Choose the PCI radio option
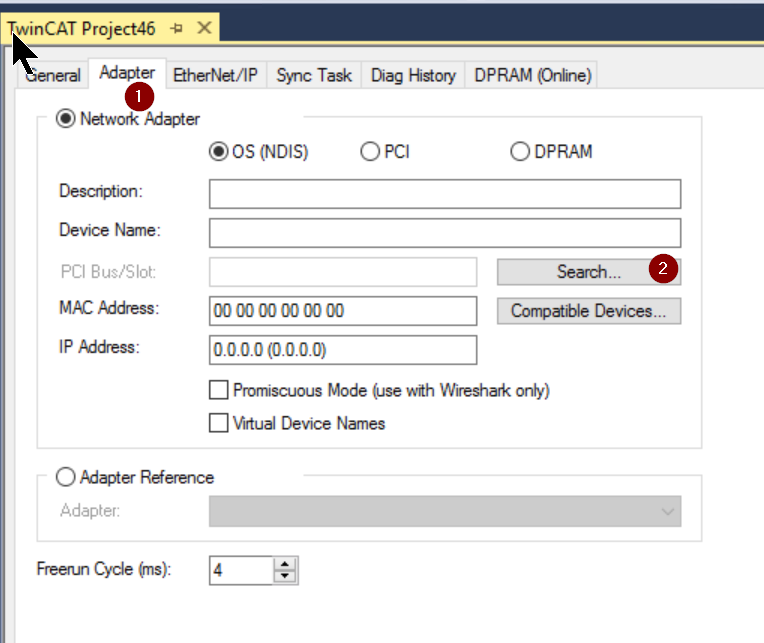The height and width of the screenshot is (643, 764). [x=370, y=151]
